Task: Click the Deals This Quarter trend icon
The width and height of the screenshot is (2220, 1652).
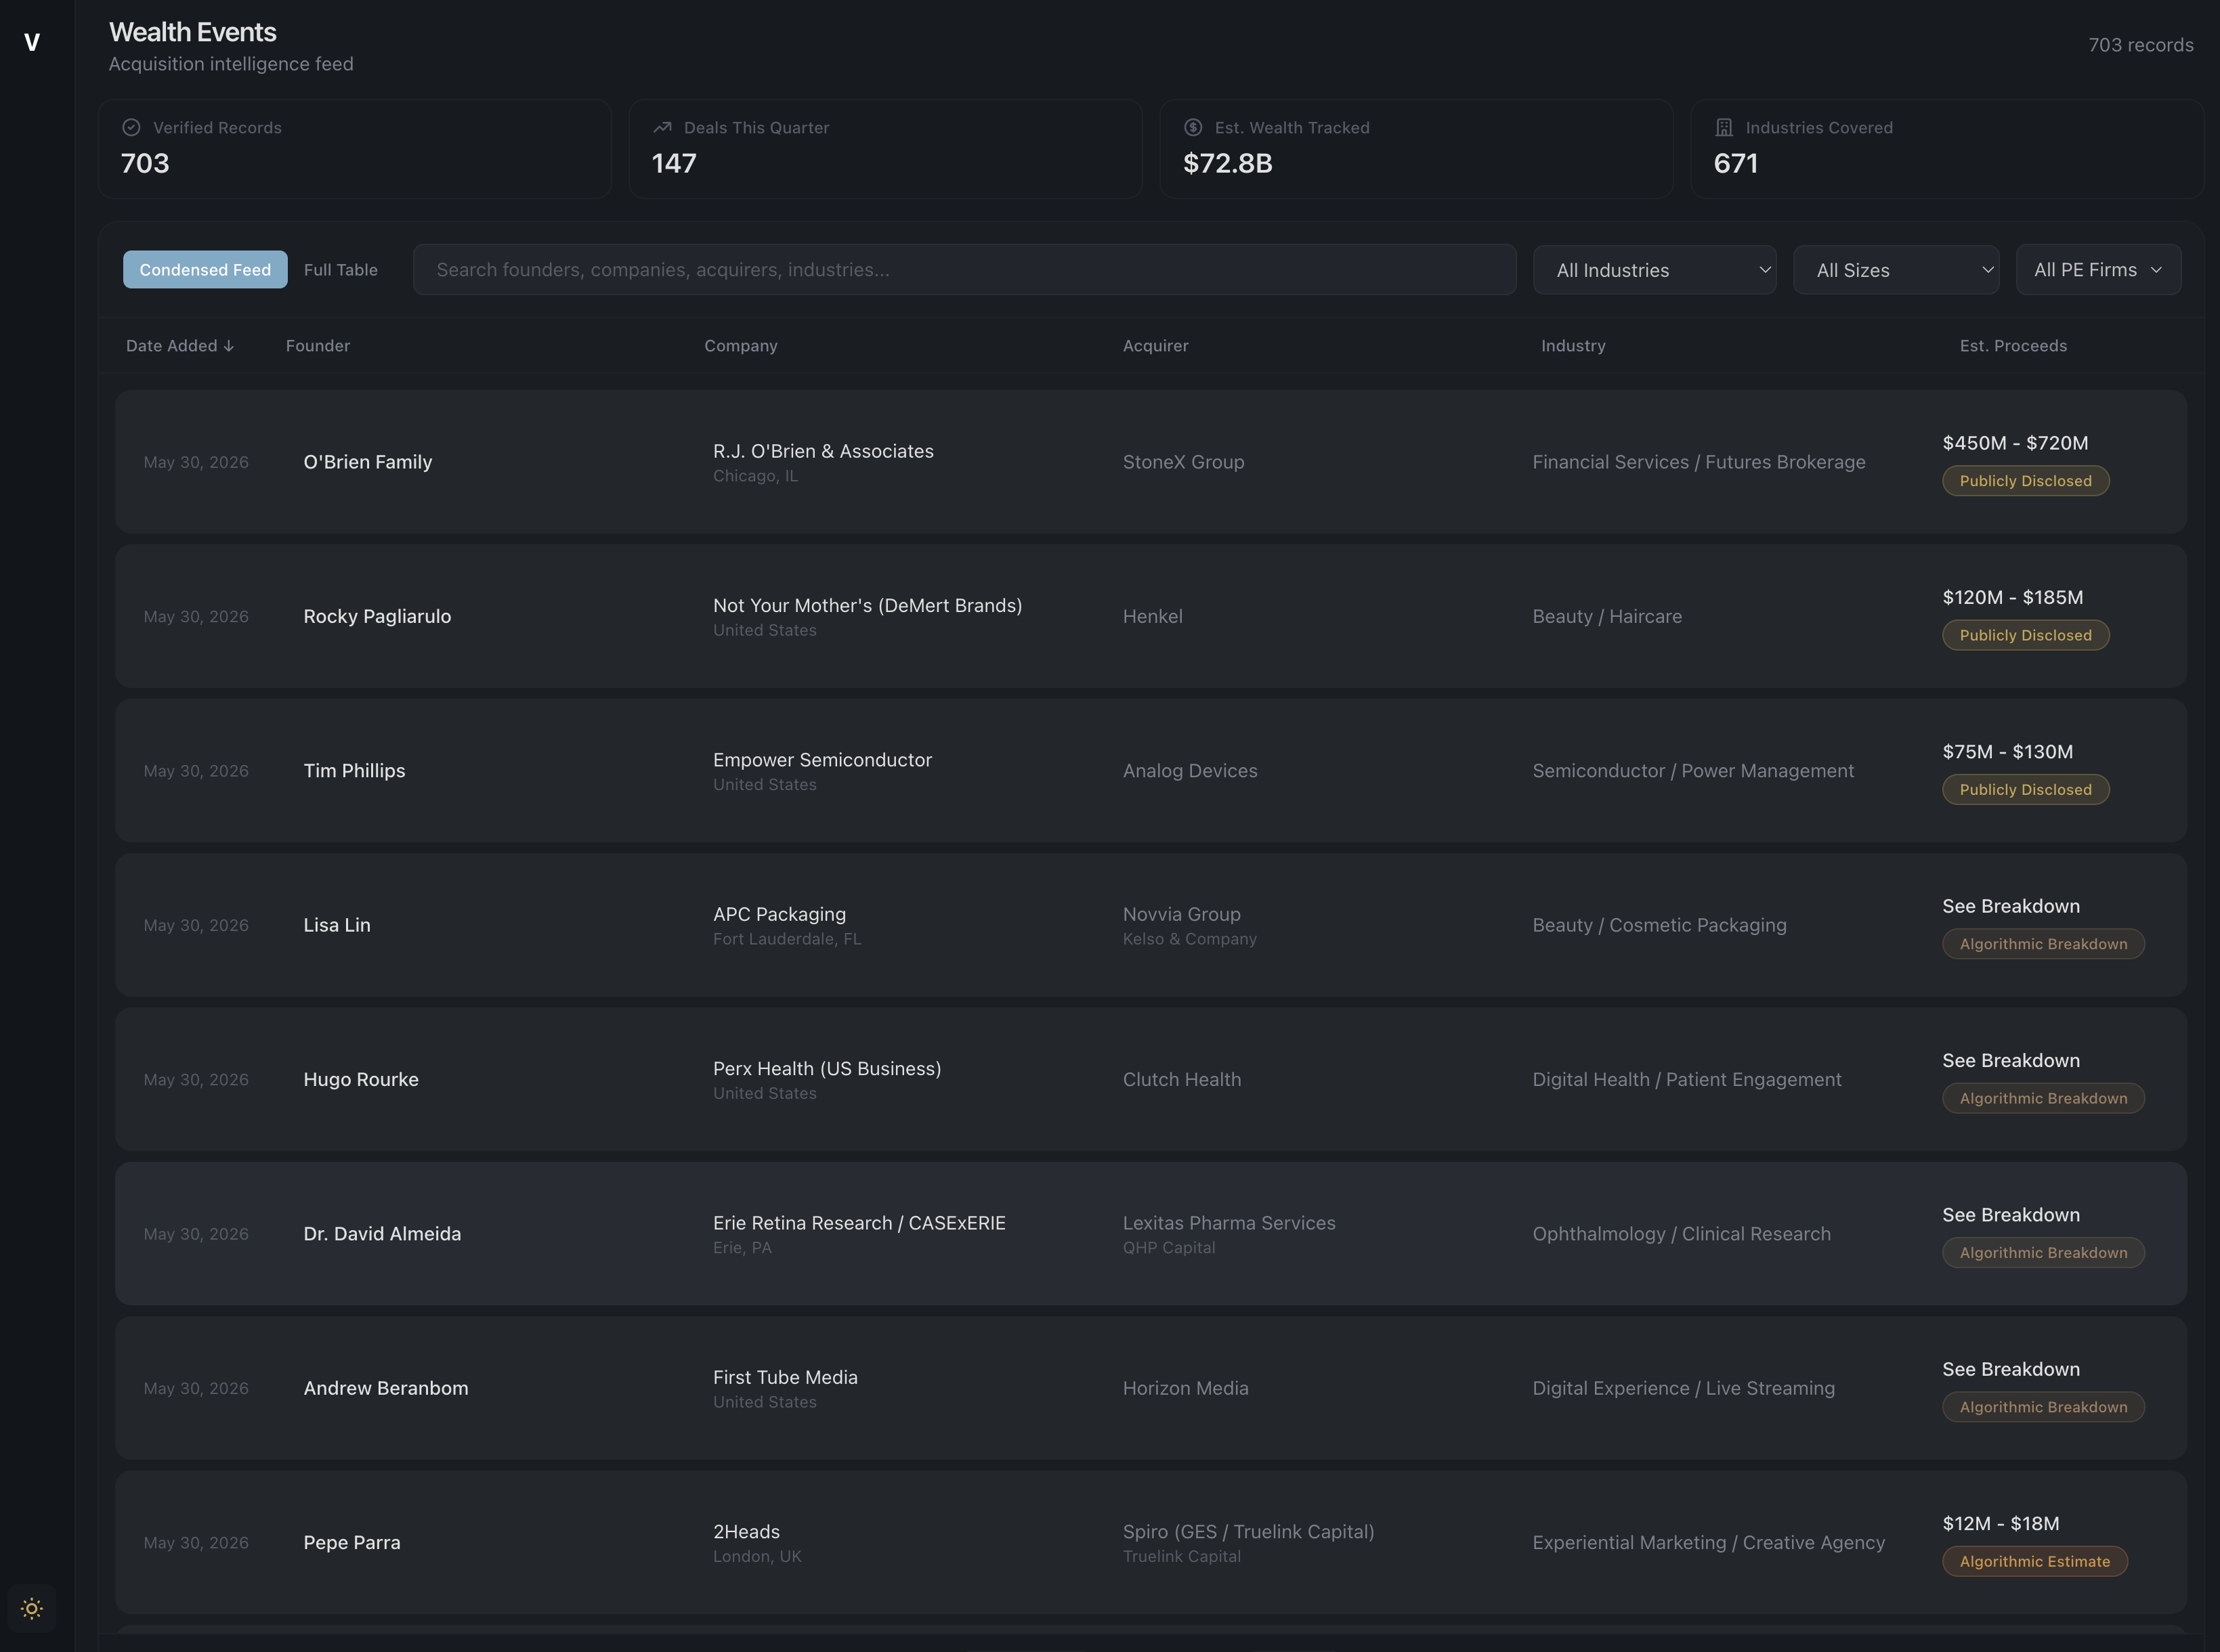Action: pyautogui.click(x=662, y=128)
